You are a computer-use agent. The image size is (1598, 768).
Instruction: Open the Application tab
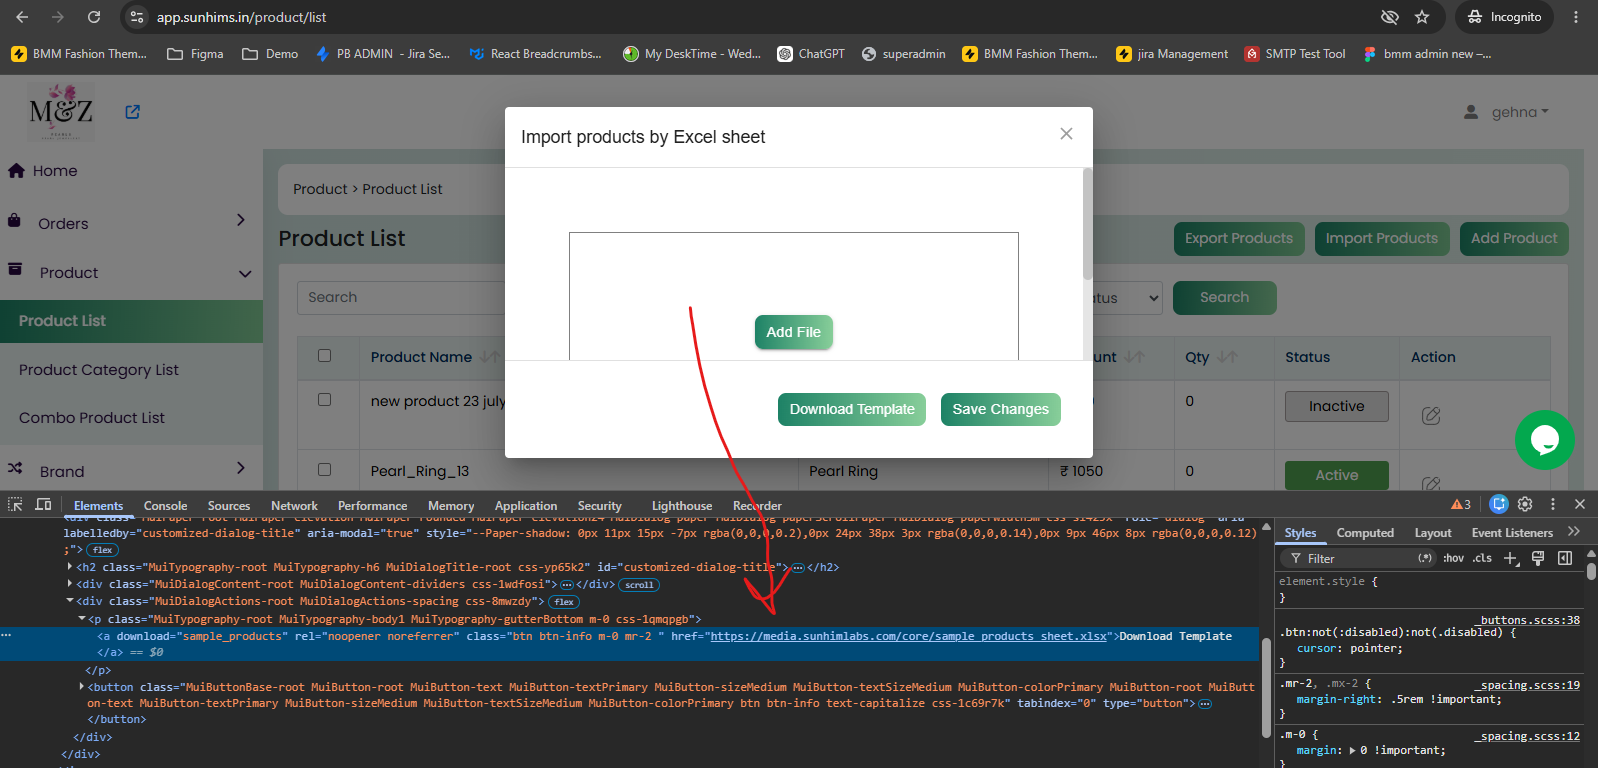tap(526, 506)
